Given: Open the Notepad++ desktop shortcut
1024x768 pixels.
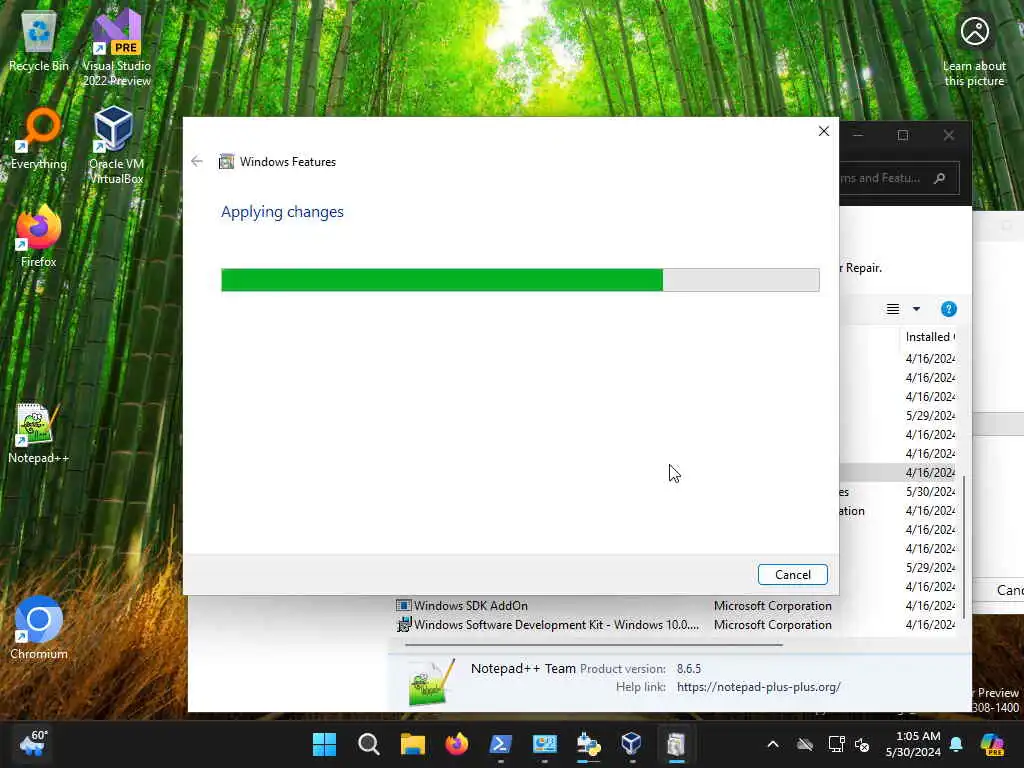Looking at the screenshot, I should pyautogui.click(x=39, y=433).
